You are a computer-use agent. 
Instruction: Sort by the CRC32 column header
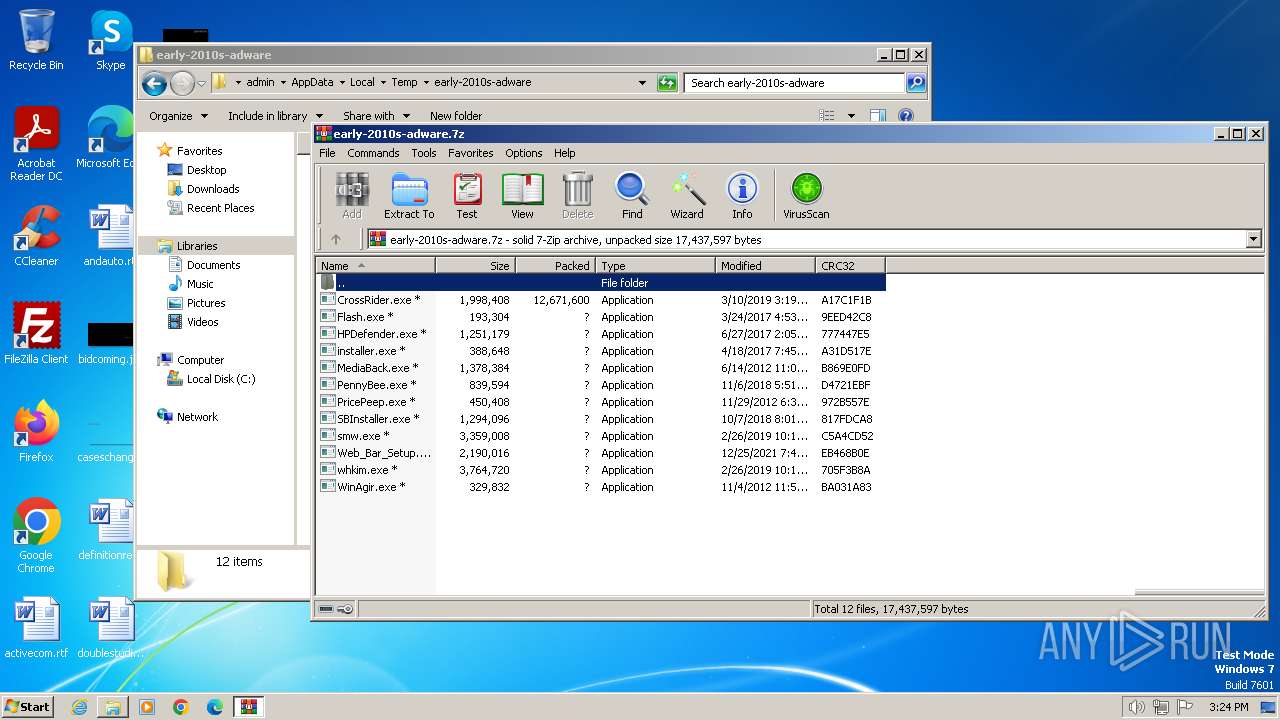point(851,266)
